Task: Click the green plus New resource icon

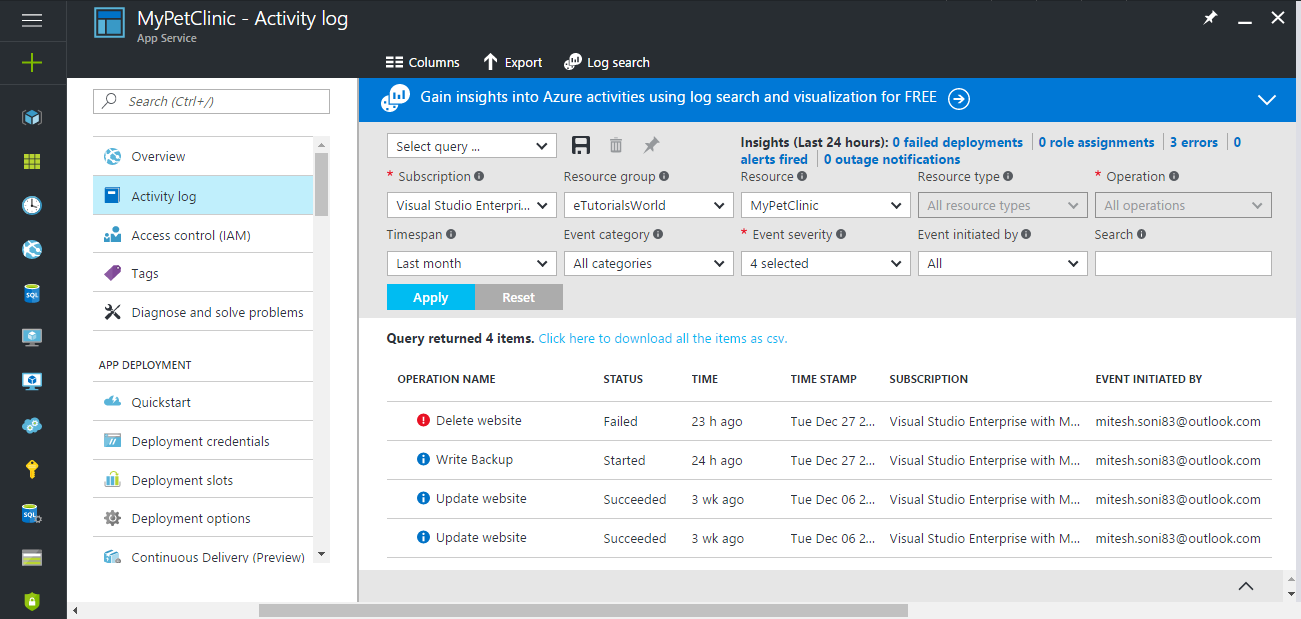Action: click(32, 63)
